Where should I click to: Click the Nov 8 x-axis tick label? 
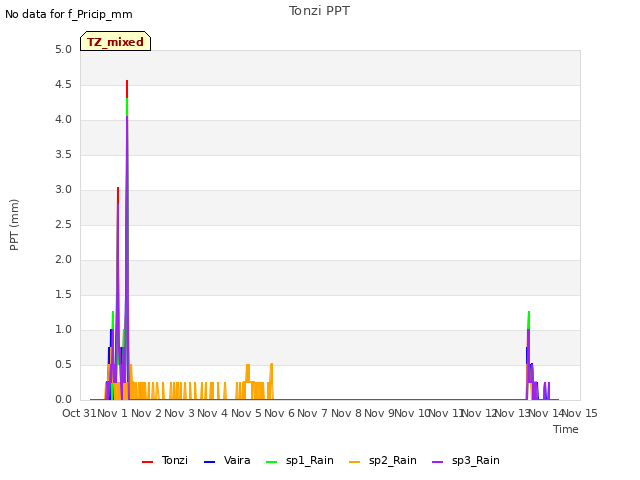[347, 413]
